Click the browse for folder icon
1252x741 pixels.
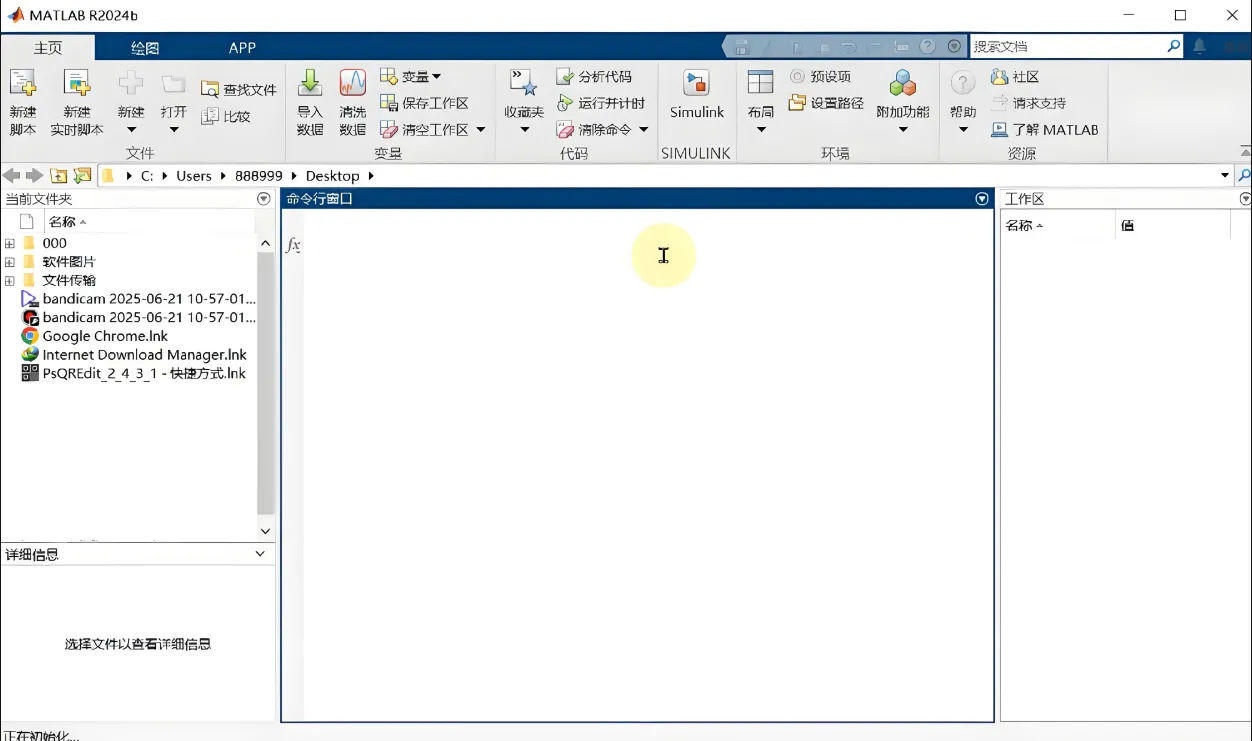(x=83, y=176)
